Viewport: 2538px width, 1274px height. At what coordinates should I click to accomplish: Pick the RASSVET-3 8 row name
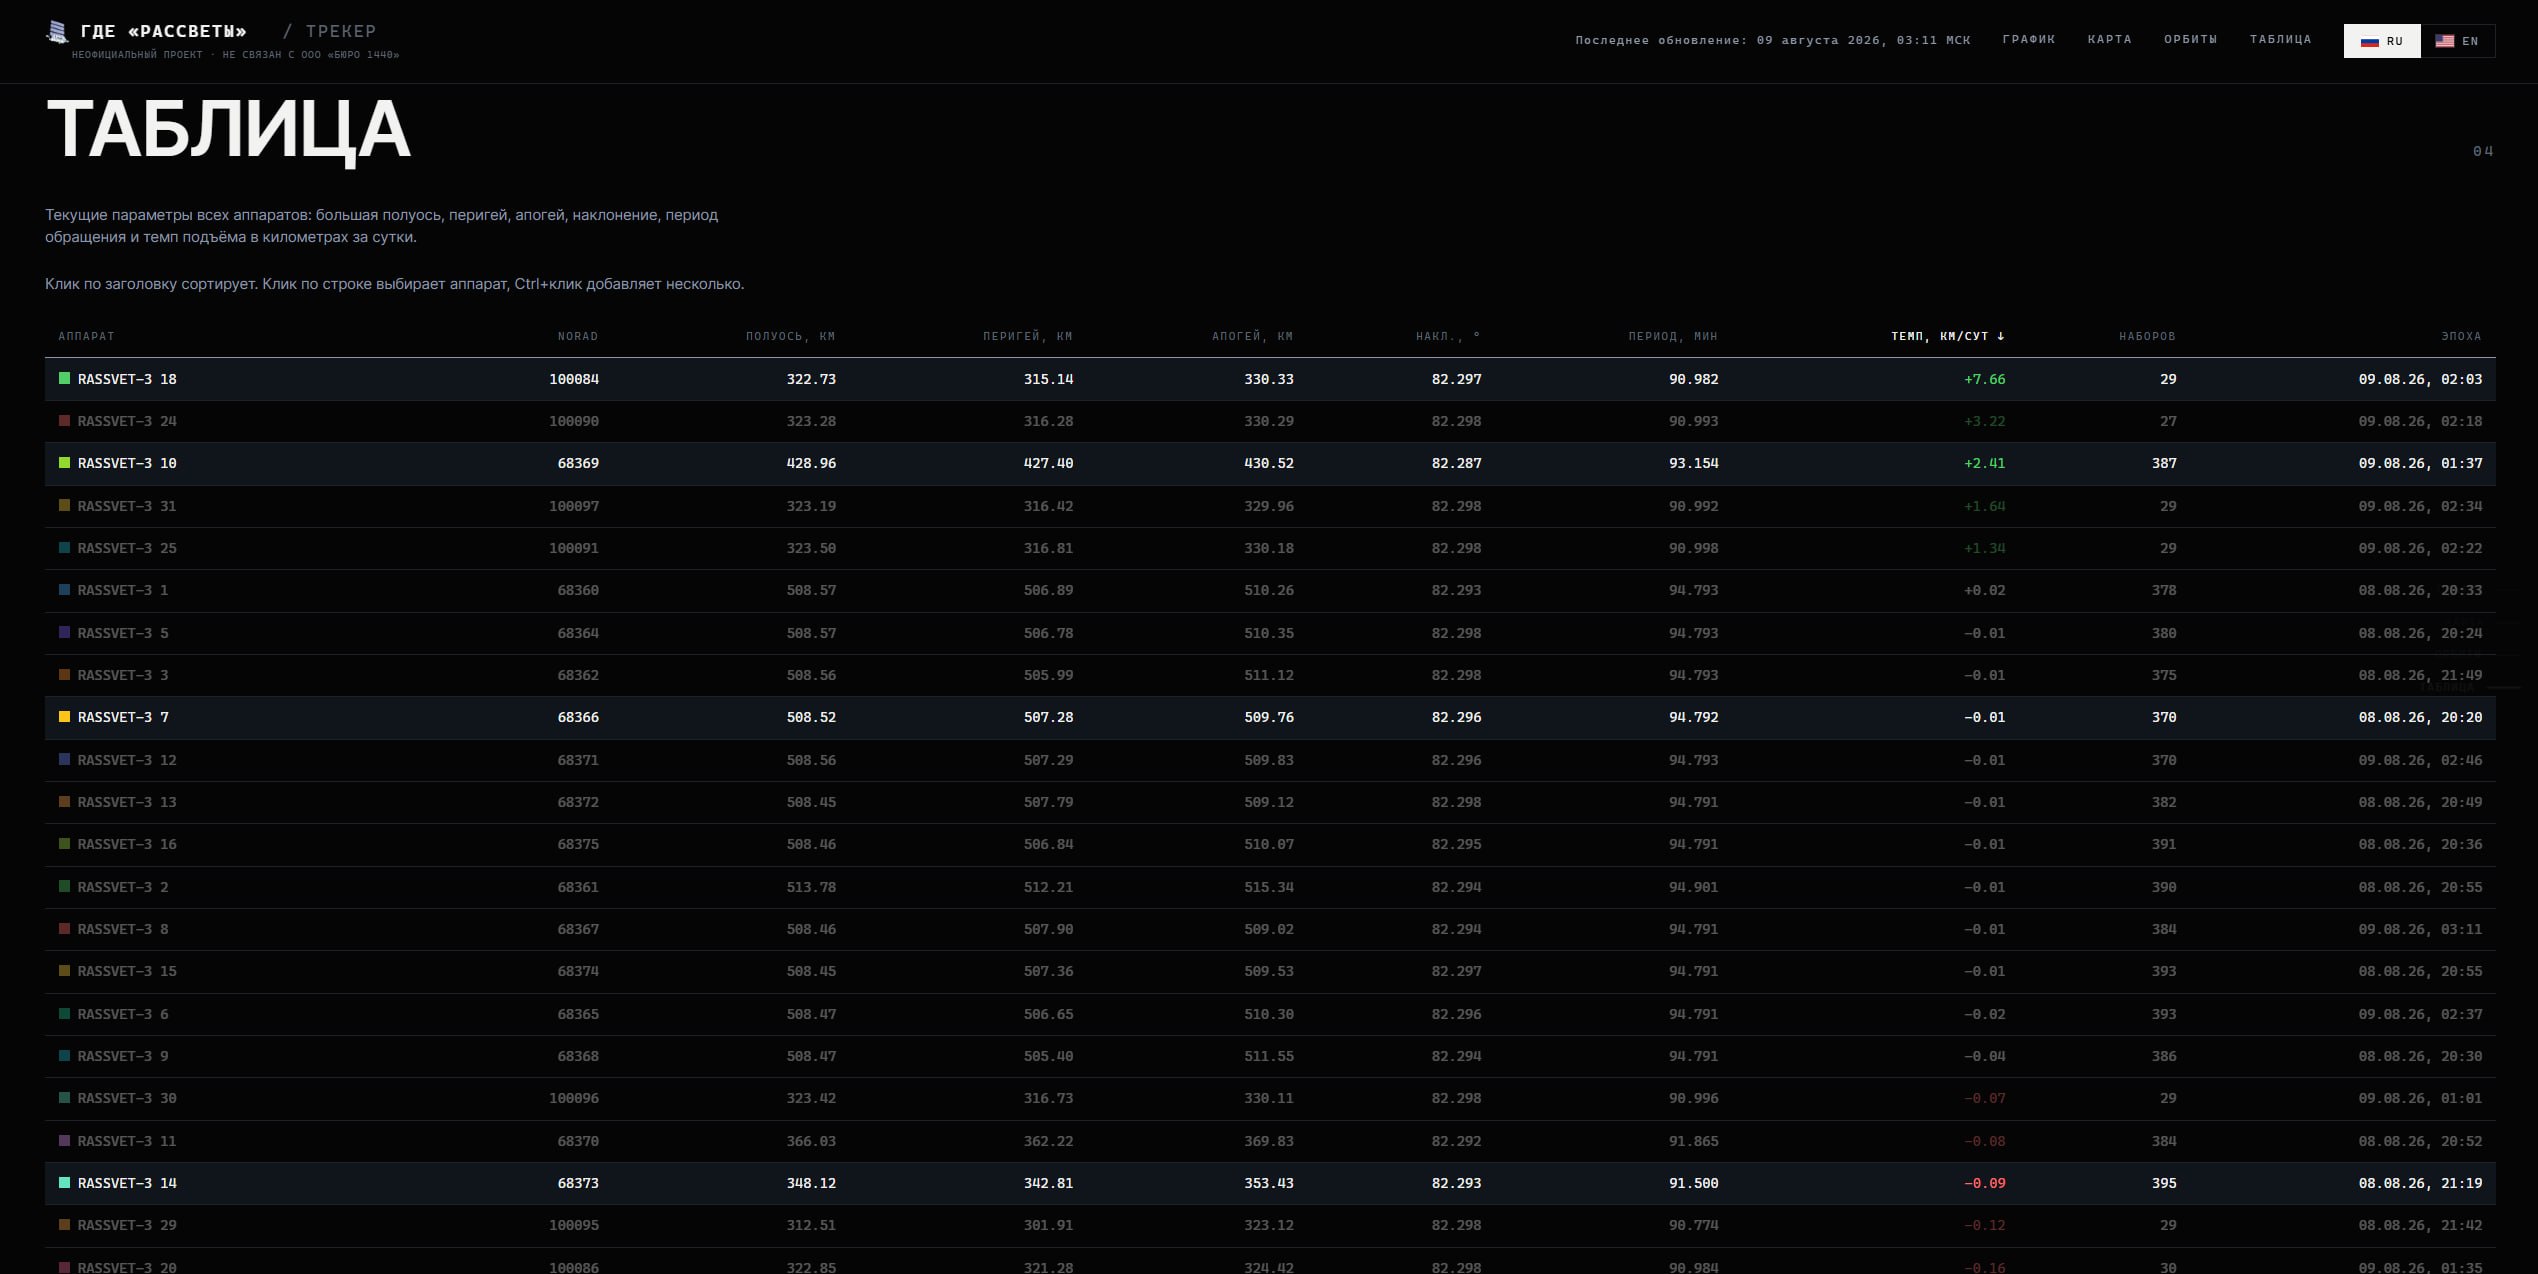click(x=123, y=929)
